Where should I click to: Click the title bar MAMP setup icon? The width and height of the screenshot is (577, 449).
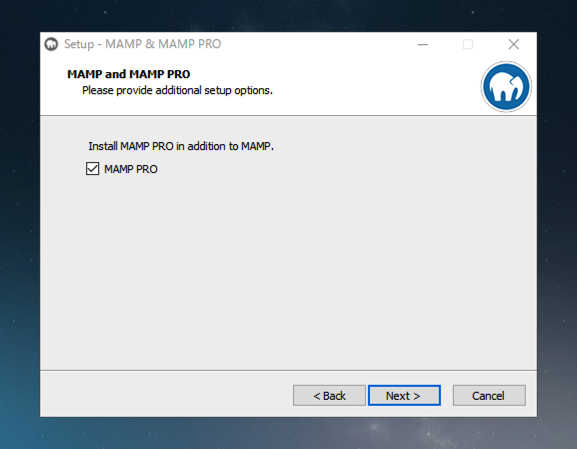click(52, 44)
